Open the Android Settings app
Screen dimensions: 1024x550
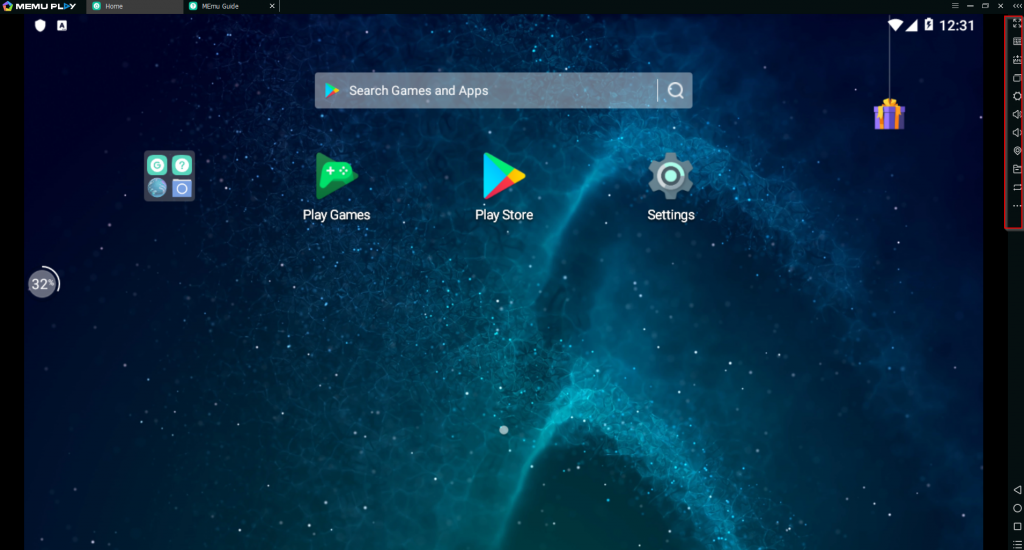(671, 187)
